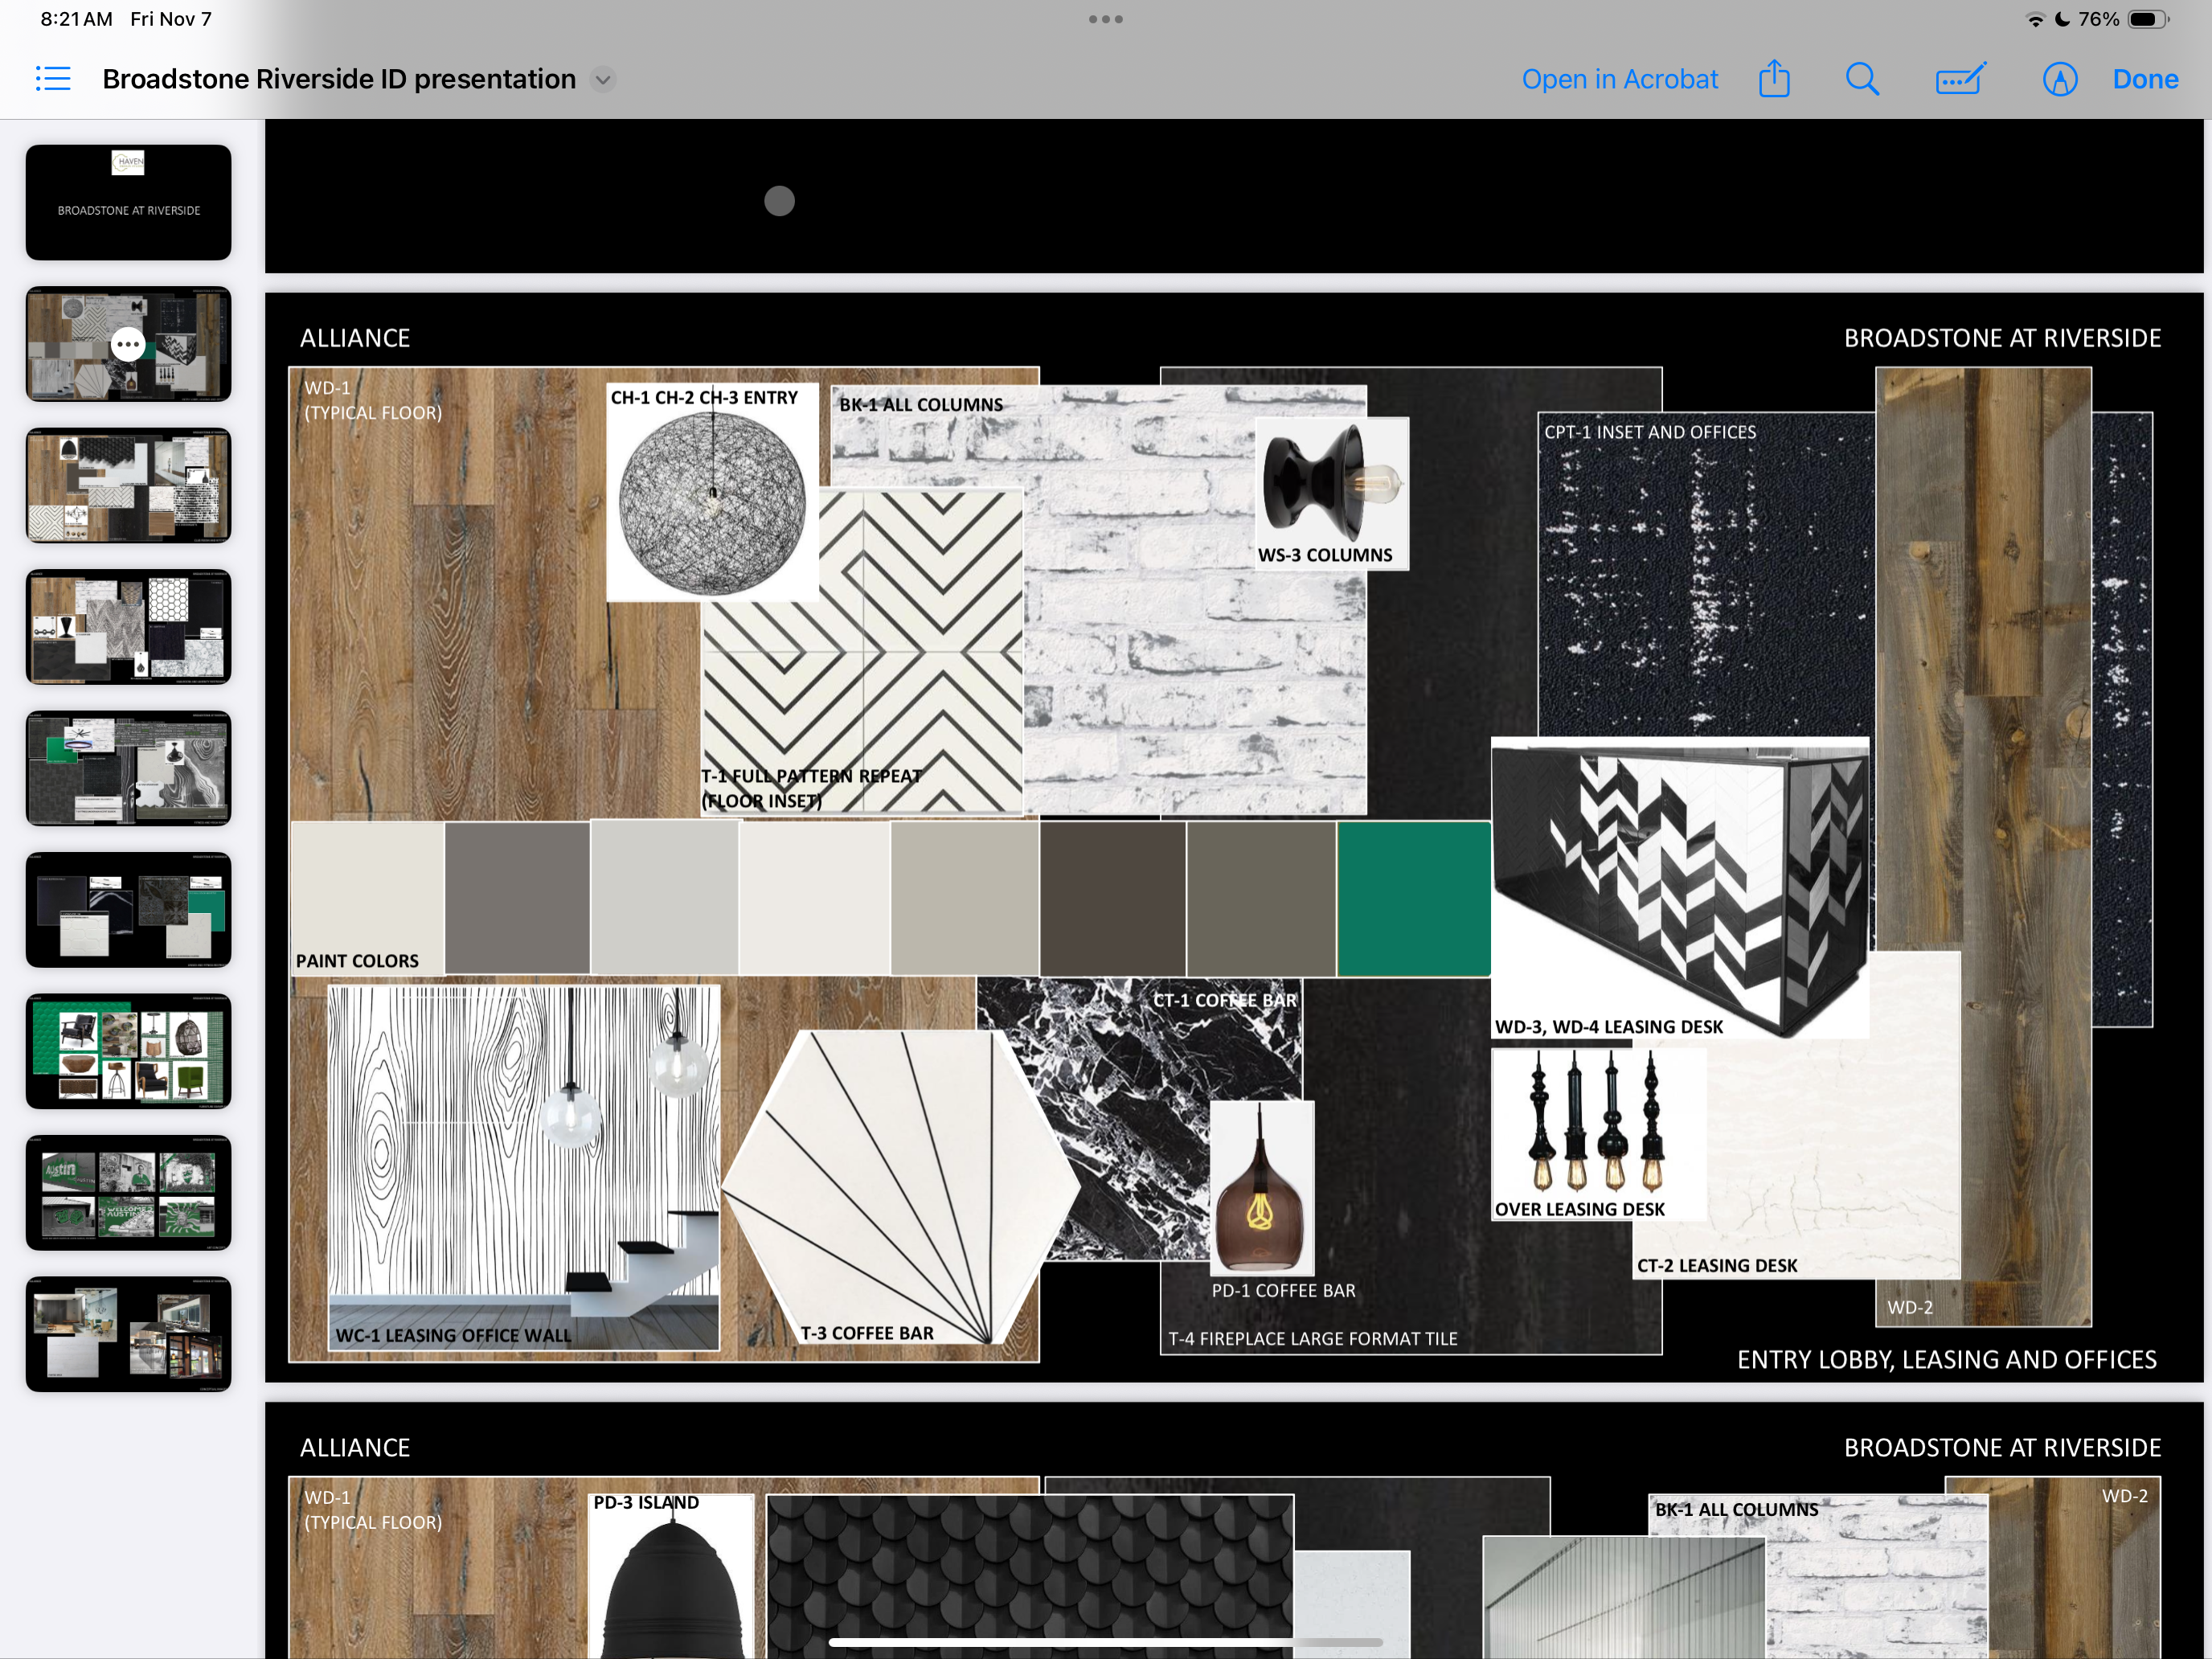This screenshot has height=1659, width=2212.
Task: Tap the gray circular pointer dot on page
Action: [x=779, y=201]
